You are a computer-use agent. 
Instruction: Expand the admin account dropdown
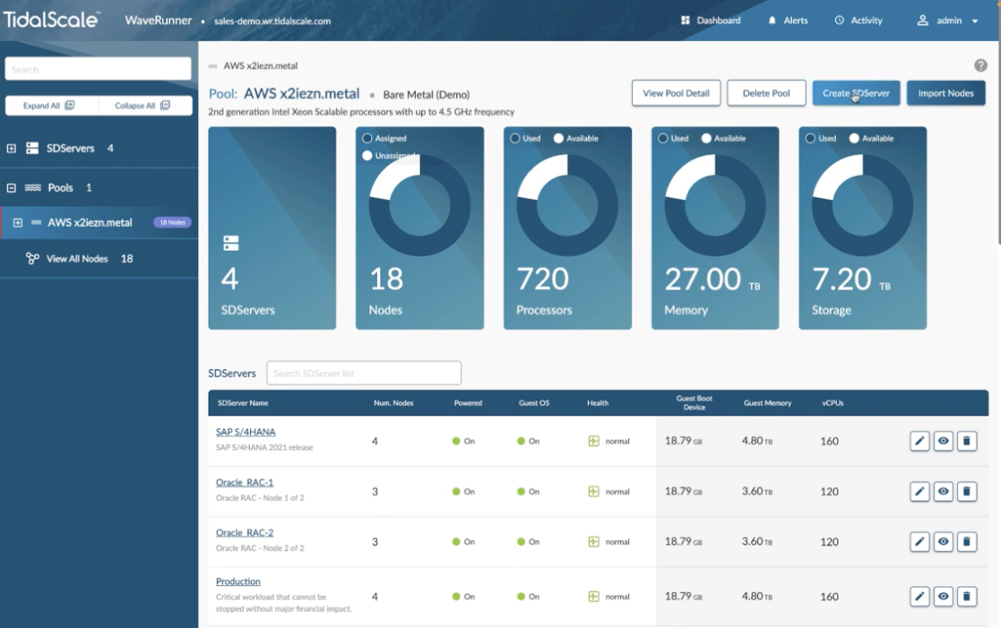click(975, 20)
